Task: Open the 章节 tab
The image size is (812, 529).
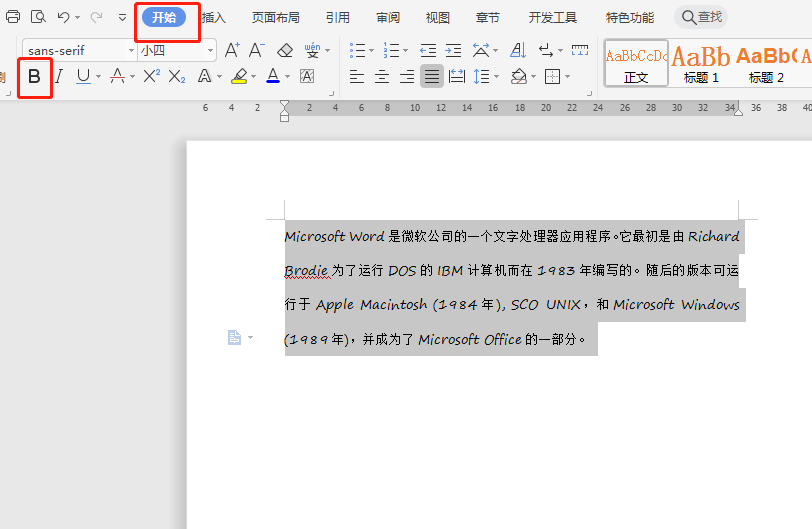Action: [x=488, y=18]
